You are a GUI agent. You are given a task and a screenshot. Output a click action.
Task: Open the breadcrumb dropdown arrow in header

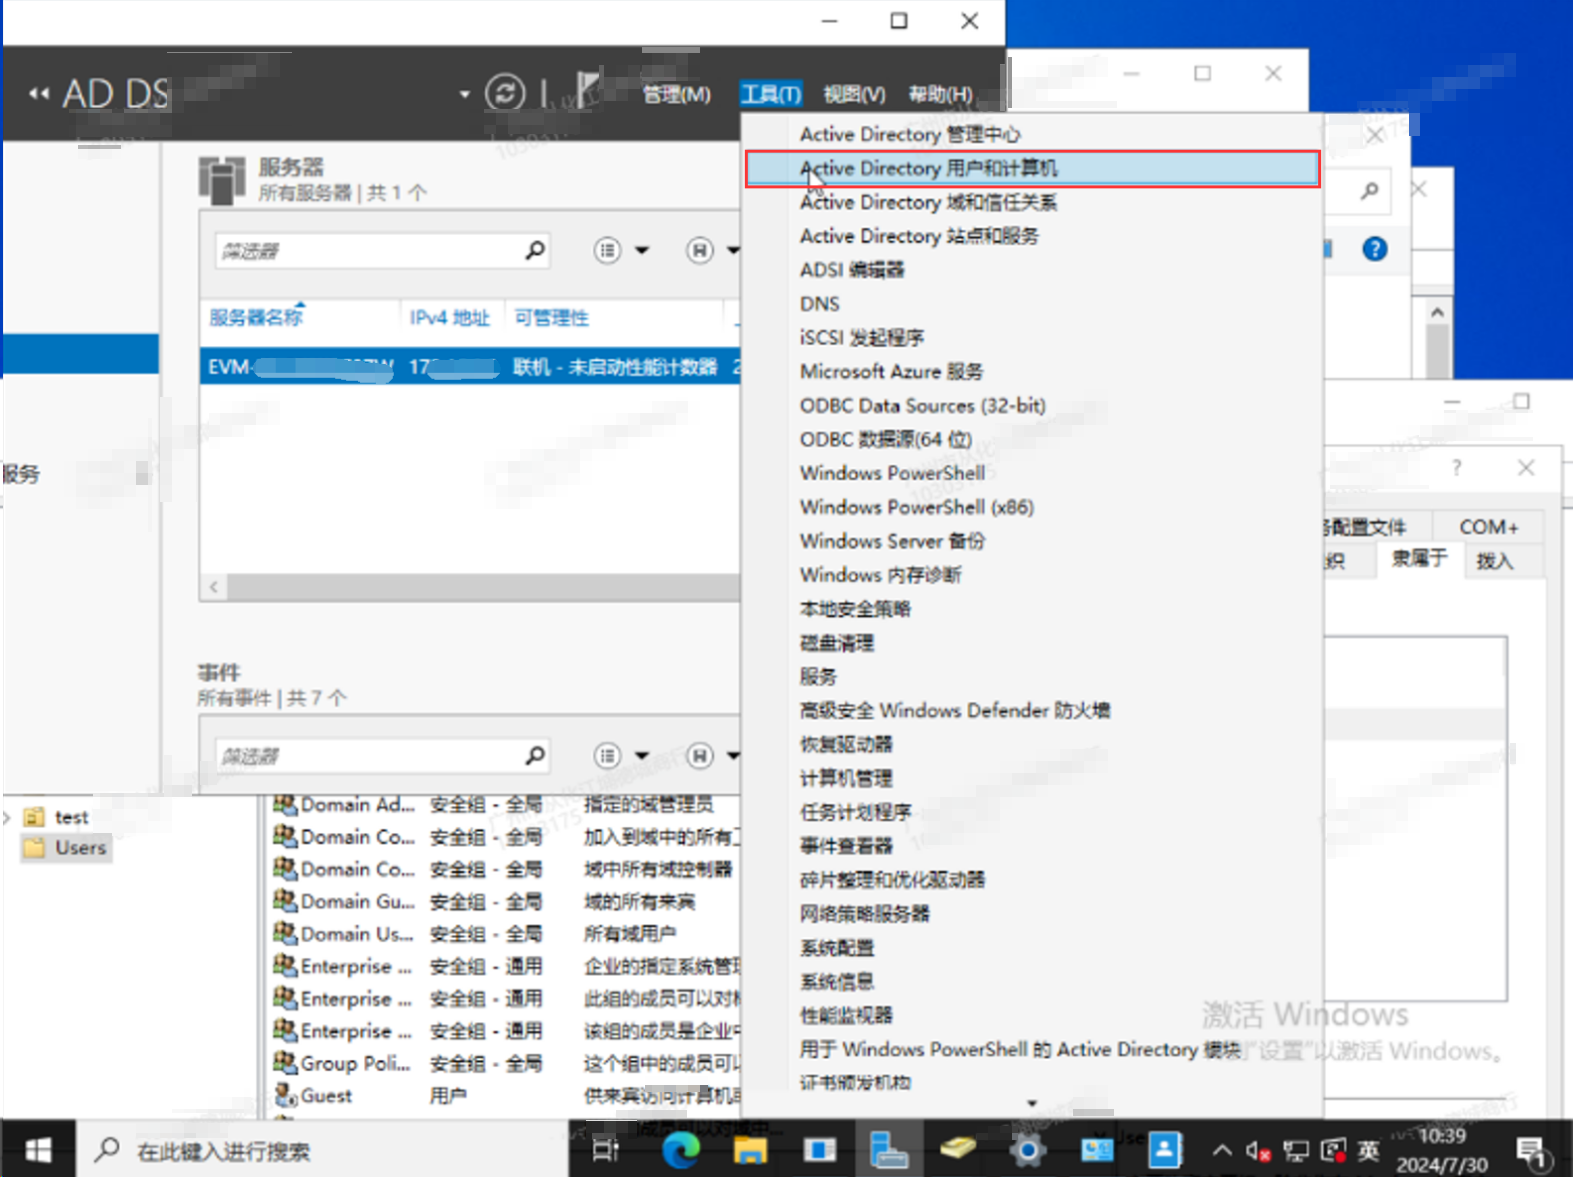click(464, 95)
